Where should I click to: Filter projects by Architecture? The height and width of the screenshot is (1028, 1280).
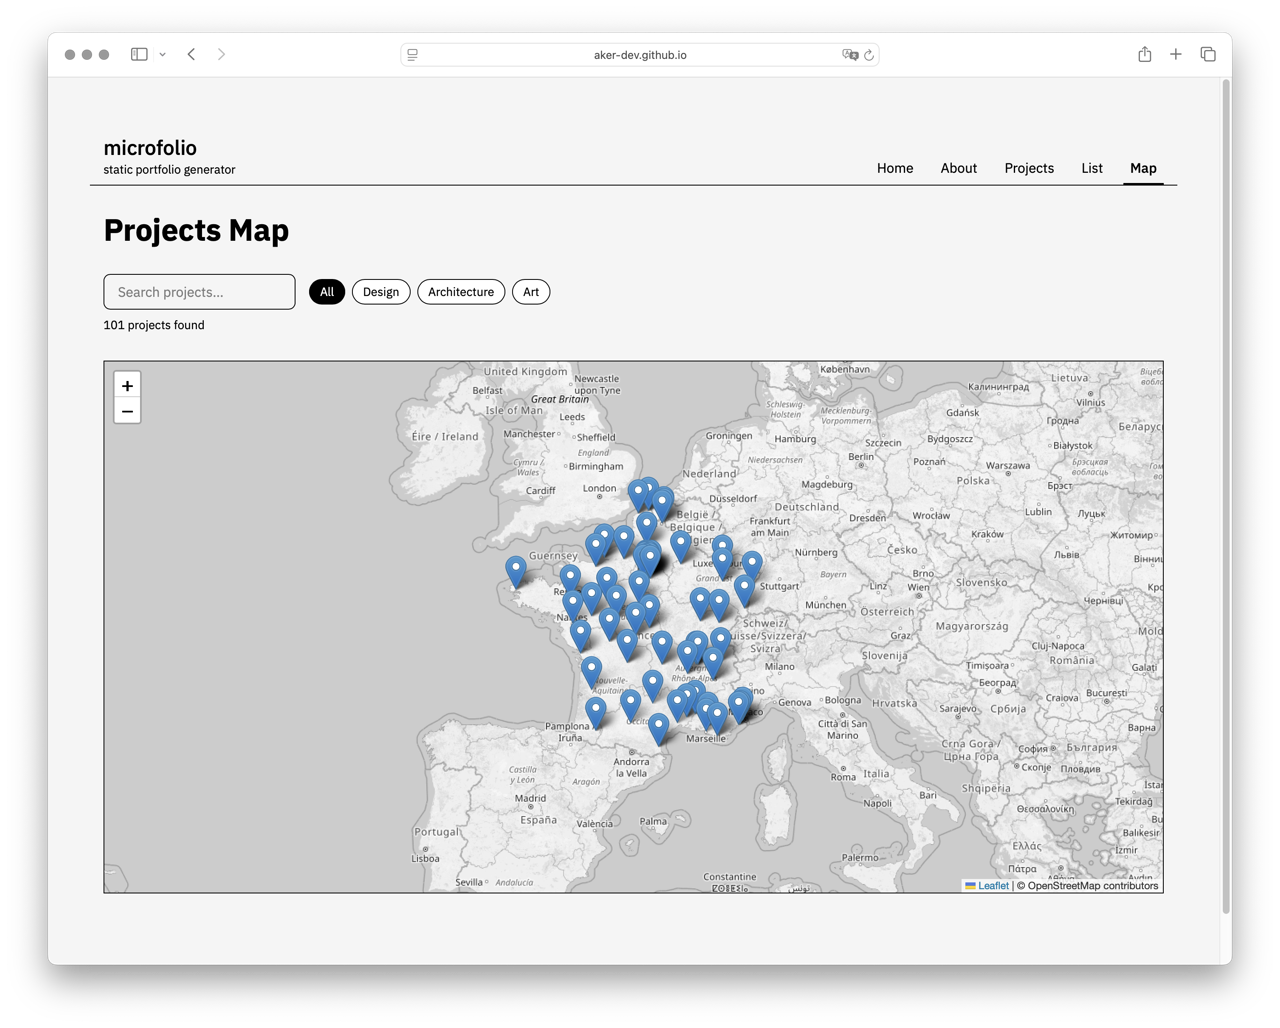[x=461, y=292]
